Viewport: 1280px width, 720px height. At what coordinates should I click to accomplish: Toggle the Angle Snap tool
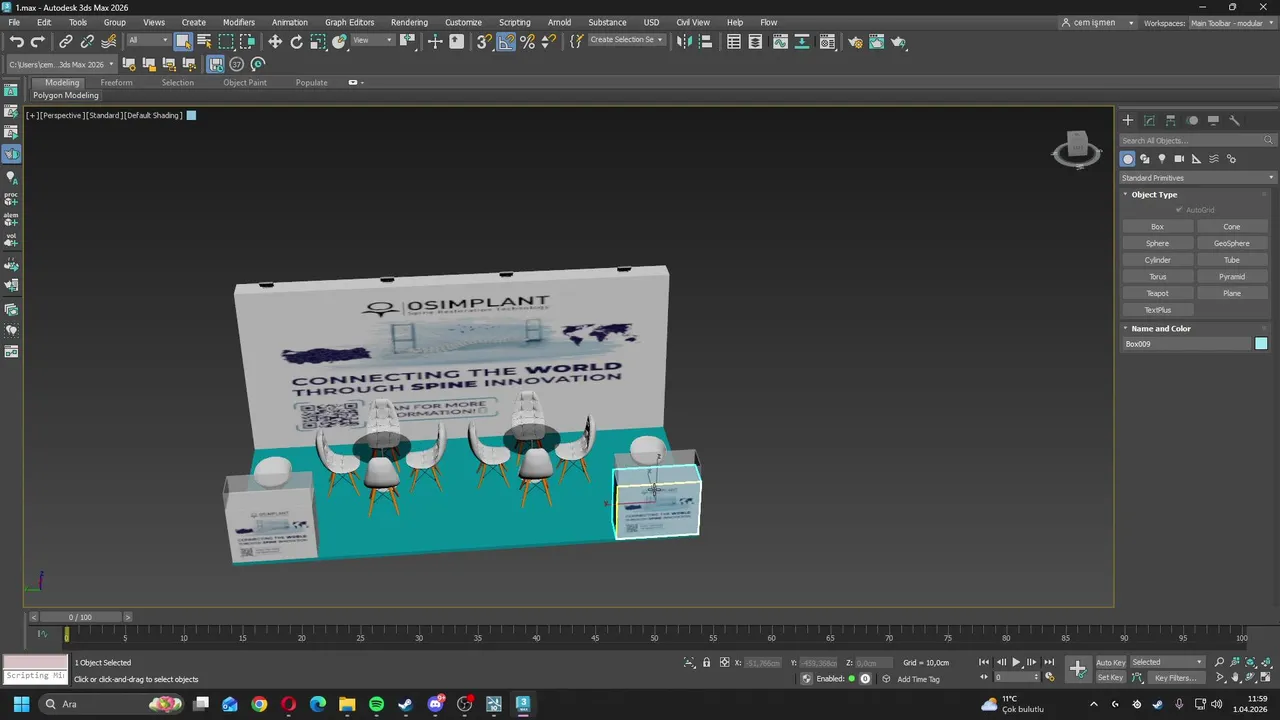tap(506, 41)
